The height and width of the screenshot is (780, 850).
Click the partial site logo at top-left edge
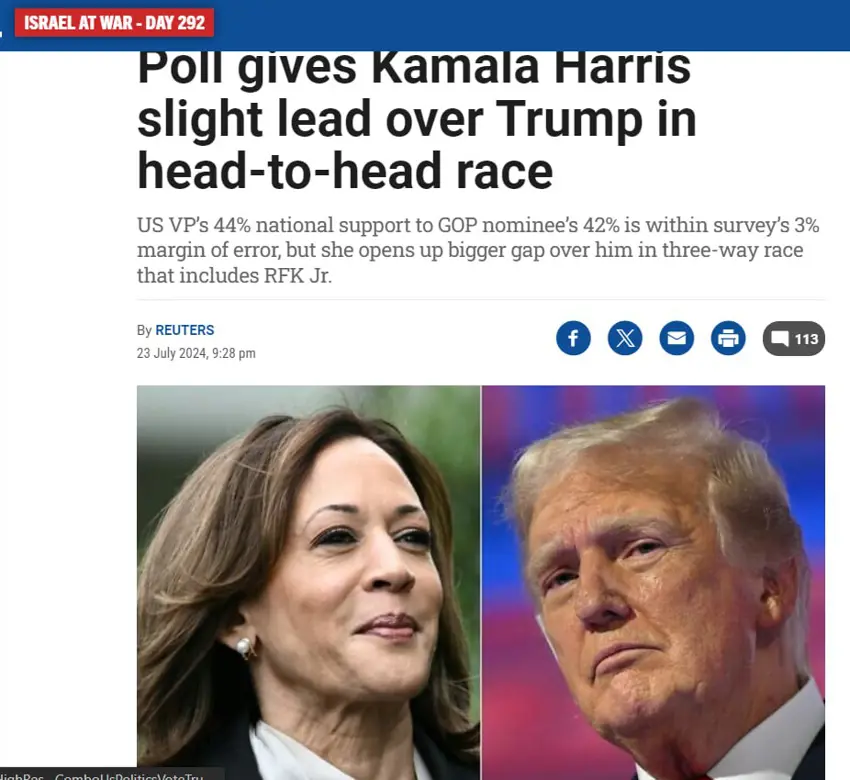(1, 33)
